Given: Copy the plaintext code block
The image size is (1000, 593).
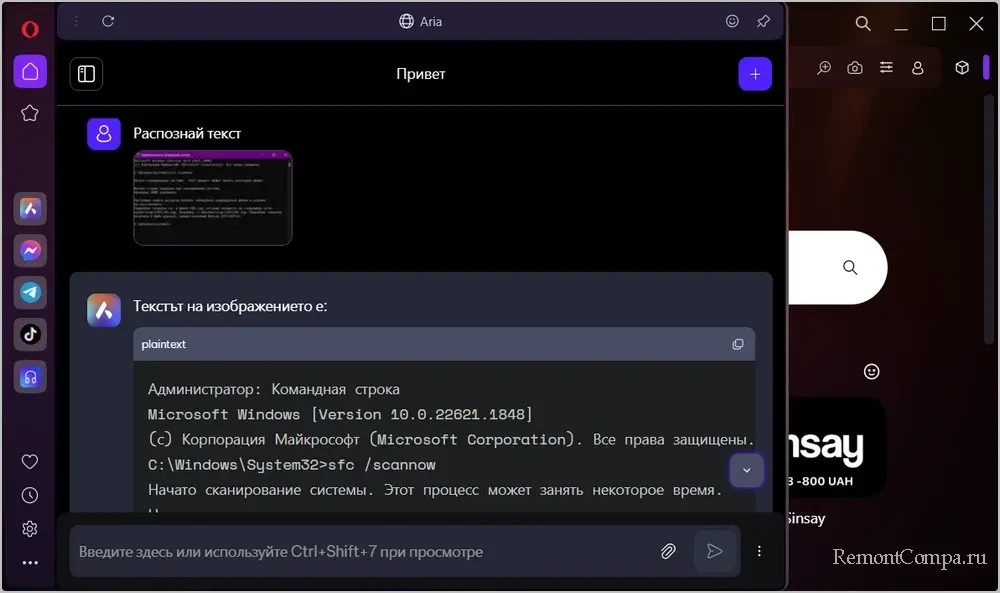Looking at the screenshot, I should tap(738, 344).
